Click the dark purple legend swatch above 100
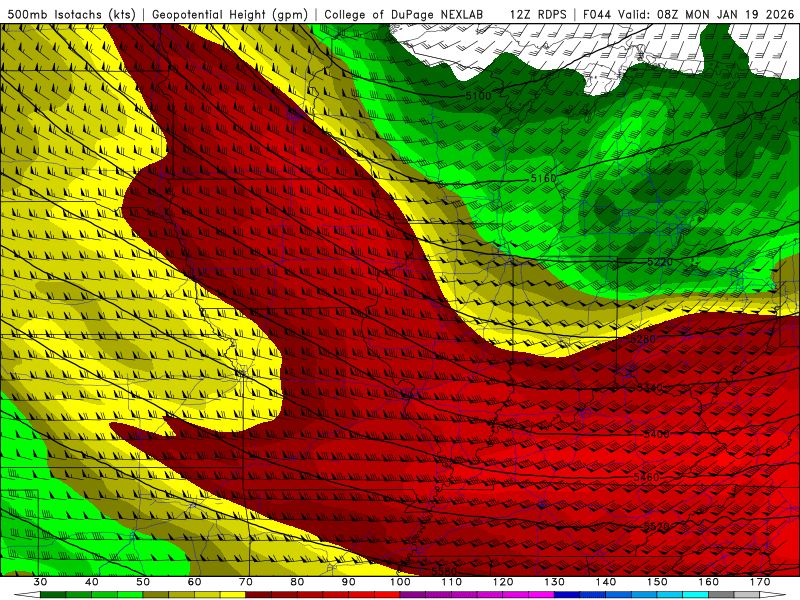The height and width of the screenshot is (600, 800). pos(413,595)
